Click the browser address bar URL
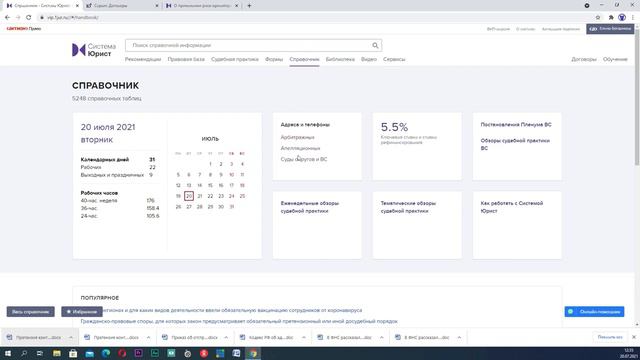Screen dimensions: 640x360 (x=73, y=18)
